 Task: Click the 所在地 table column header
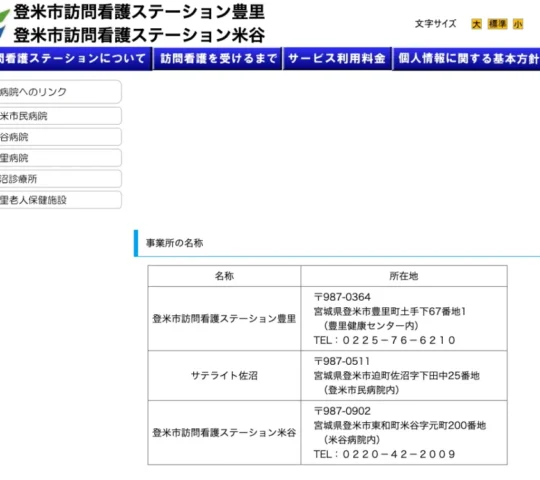[404, 276]
